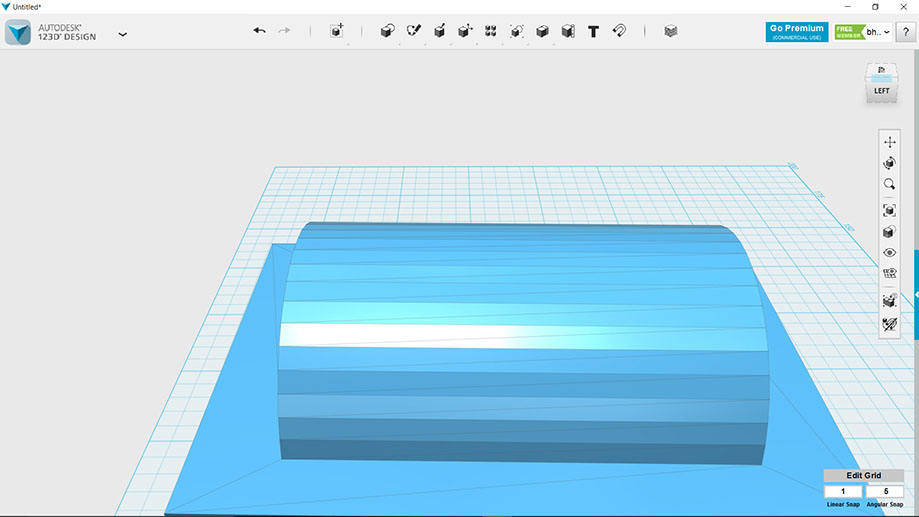Toggle grid visibility
The image size is (919, 517).
click(x=890, y=273)
